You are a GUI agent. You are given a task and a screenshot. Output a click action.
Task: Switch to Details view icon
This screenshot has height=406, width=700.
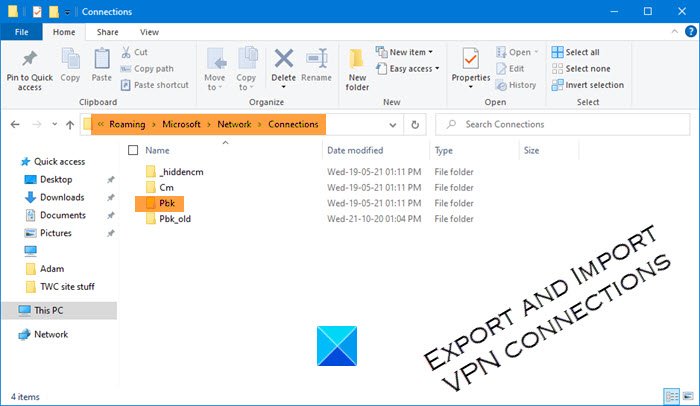[671, 396]
